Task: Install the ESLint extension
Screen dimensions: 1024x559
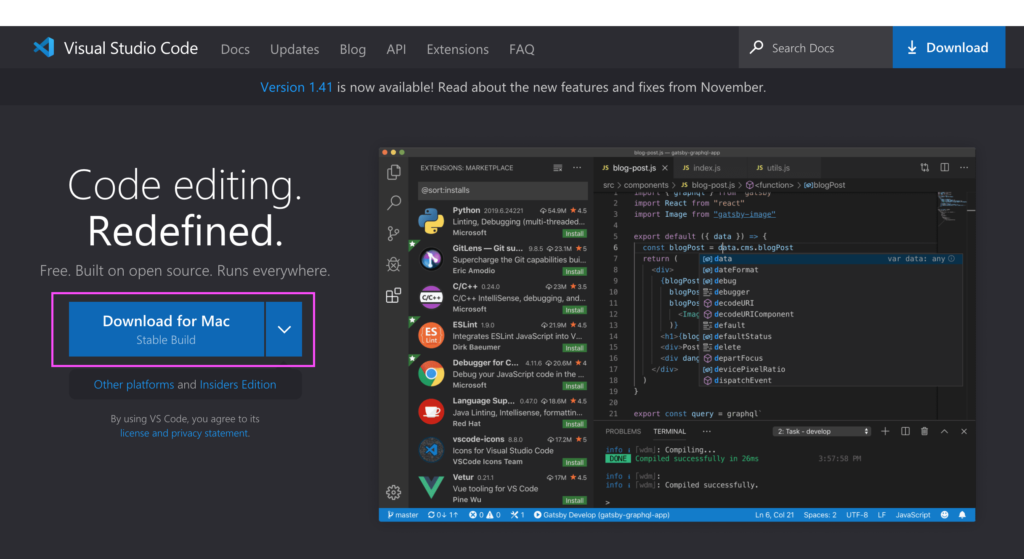Action: (575, 348)
